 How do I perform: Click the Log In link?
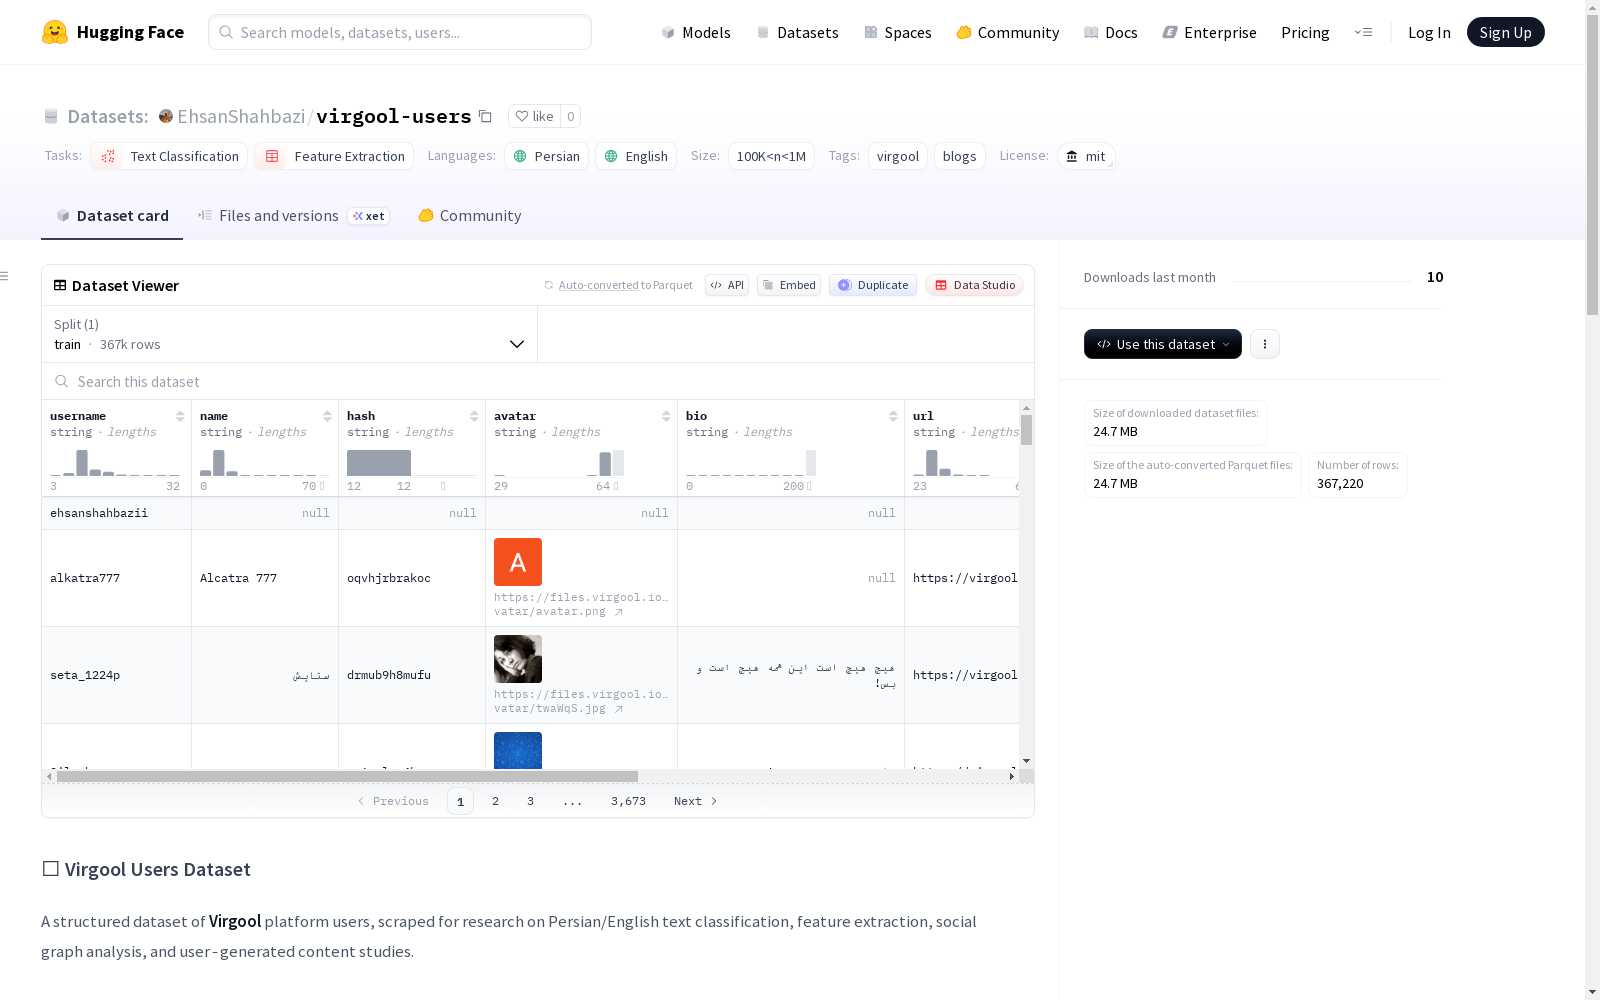coord(1429,32)
